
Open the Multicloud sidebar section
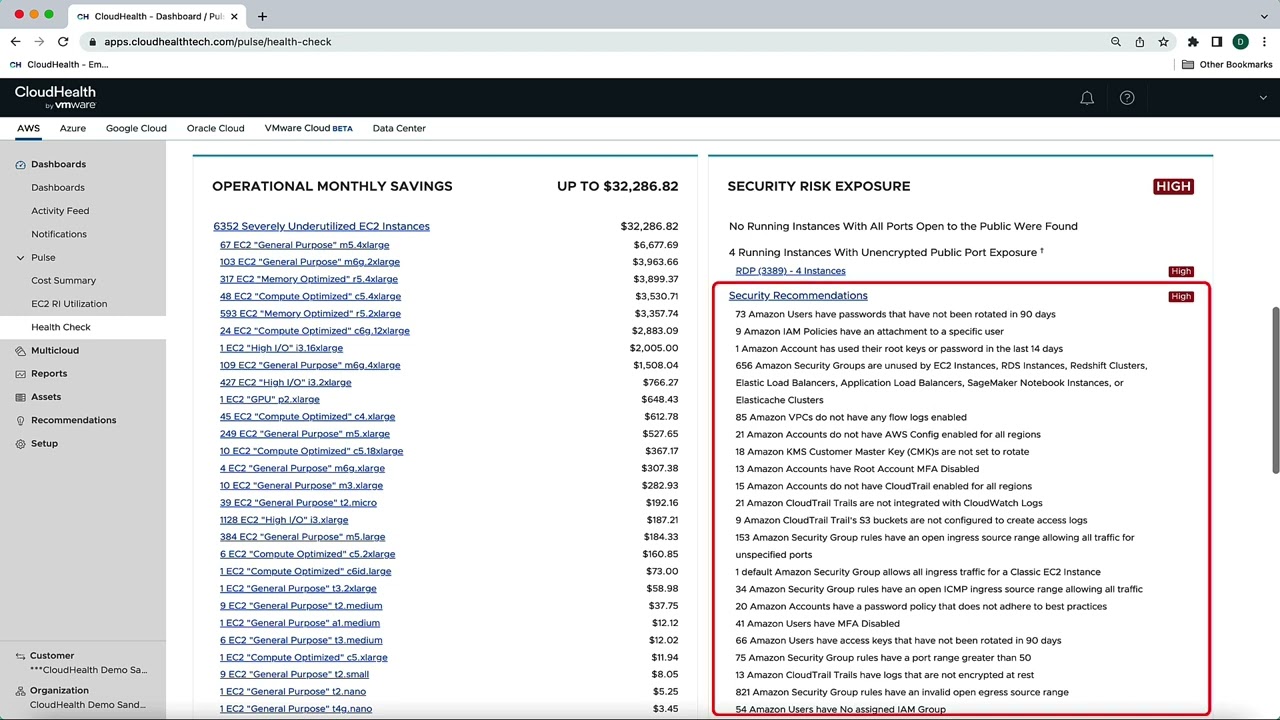54,350
